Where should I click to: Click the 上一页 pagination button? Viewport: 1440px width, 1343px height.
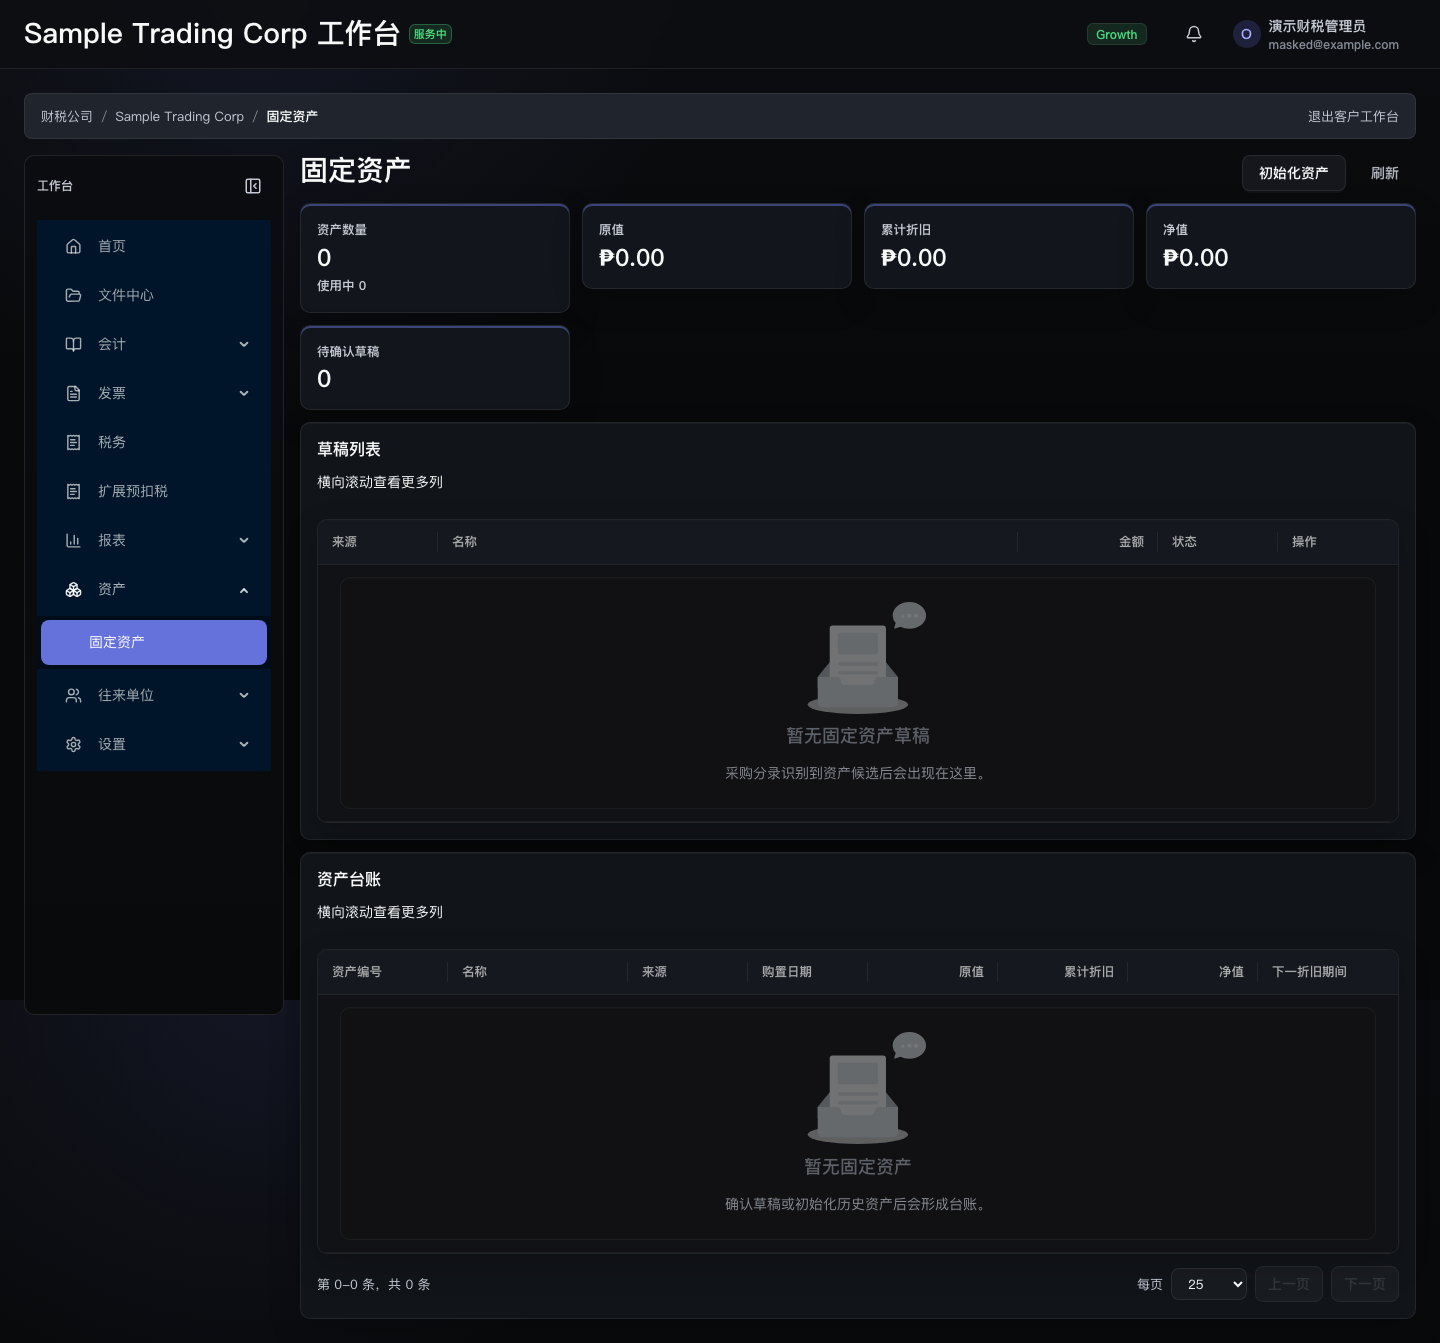click(1289, 1284)
